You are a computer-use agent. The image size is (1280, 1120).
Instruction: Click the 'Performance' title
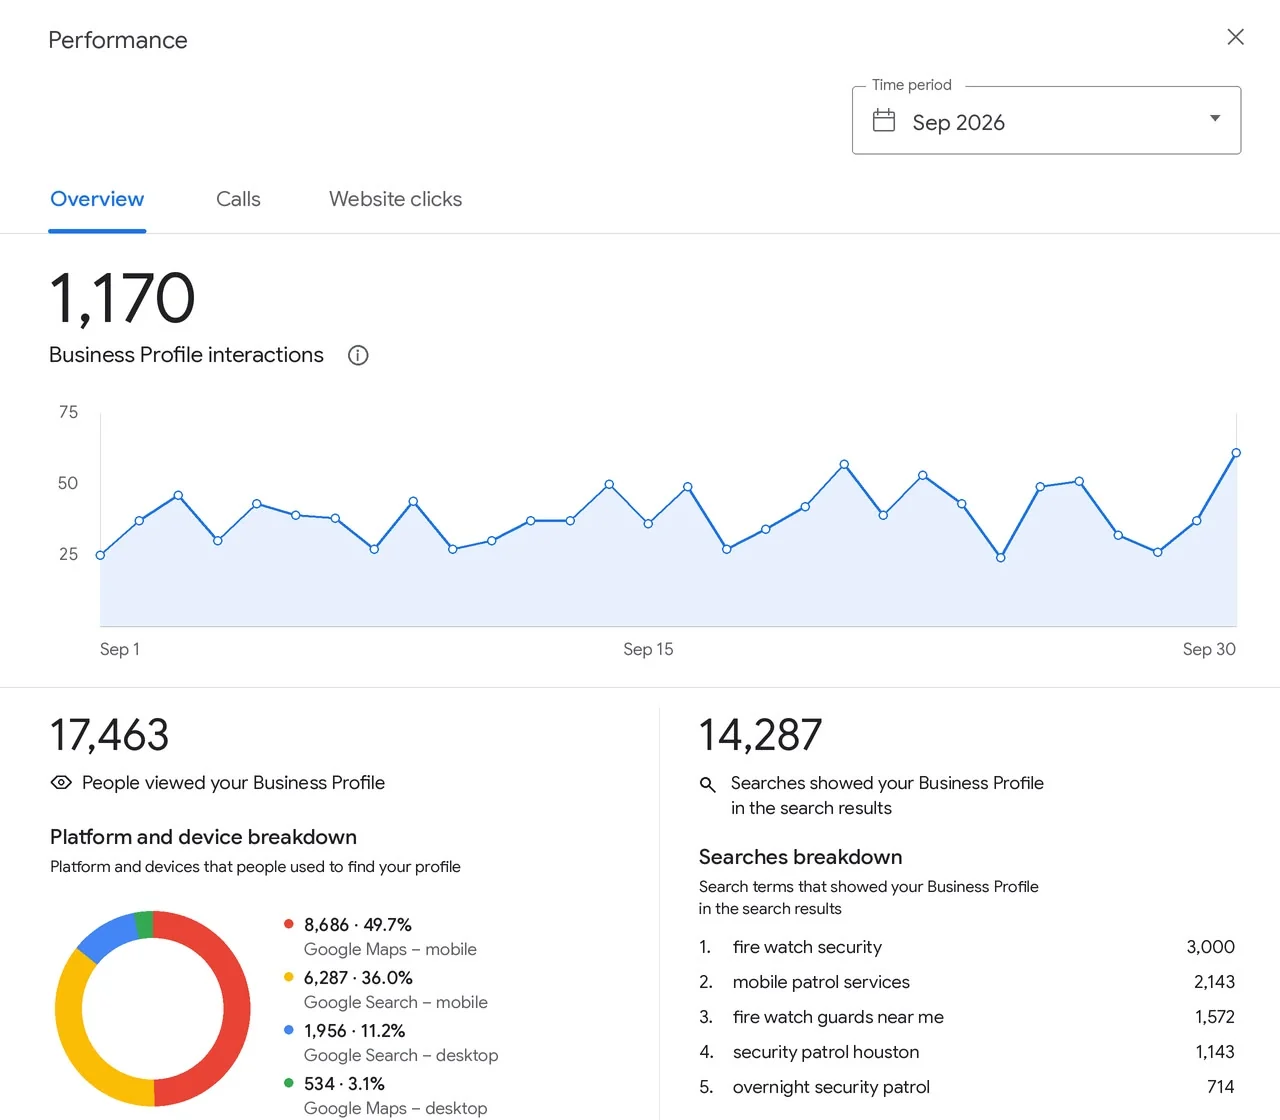(x=118, y=40)
